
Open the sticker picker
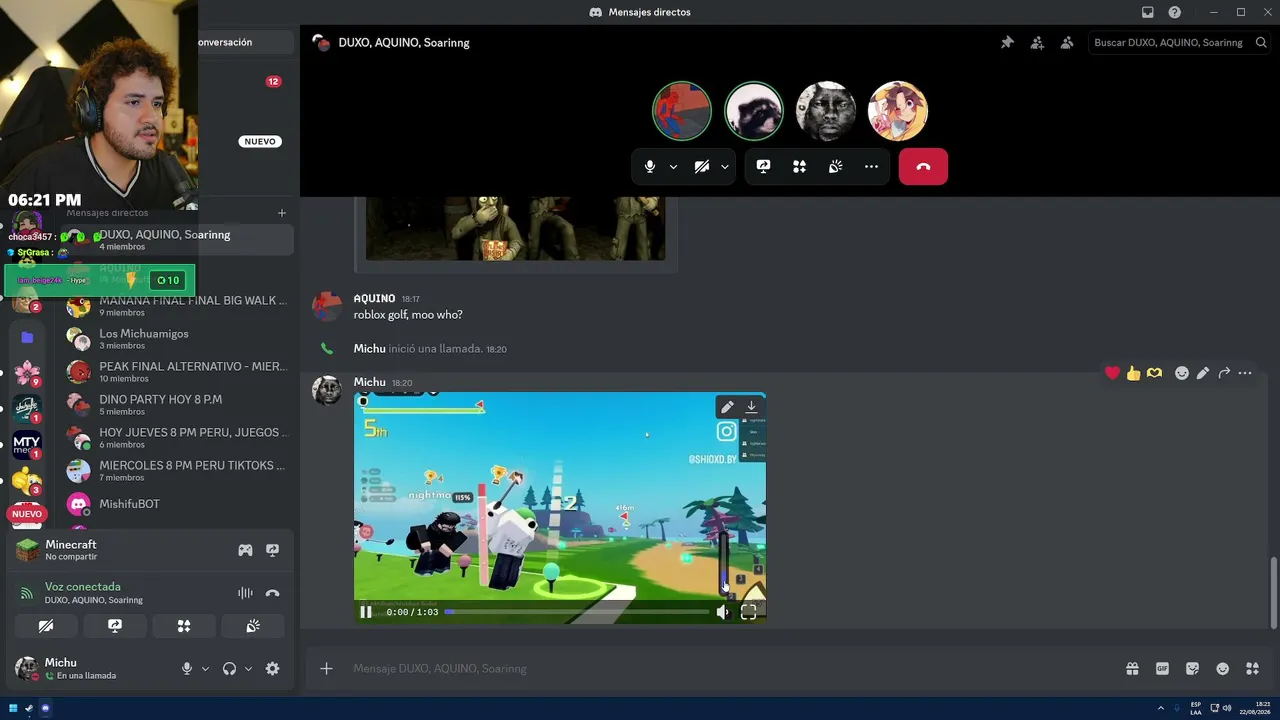(x=1192, y=669)
